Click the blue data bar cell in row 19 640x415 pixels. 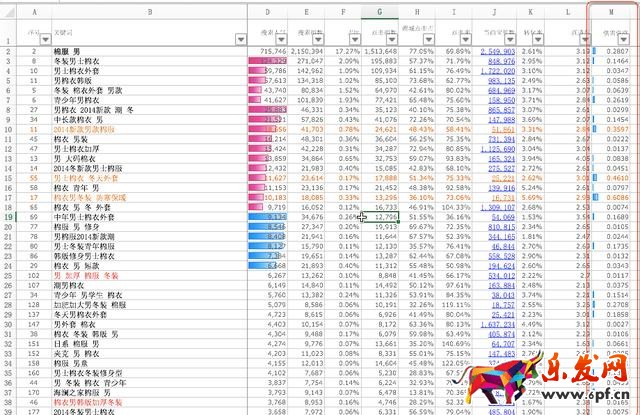point(267,216)
